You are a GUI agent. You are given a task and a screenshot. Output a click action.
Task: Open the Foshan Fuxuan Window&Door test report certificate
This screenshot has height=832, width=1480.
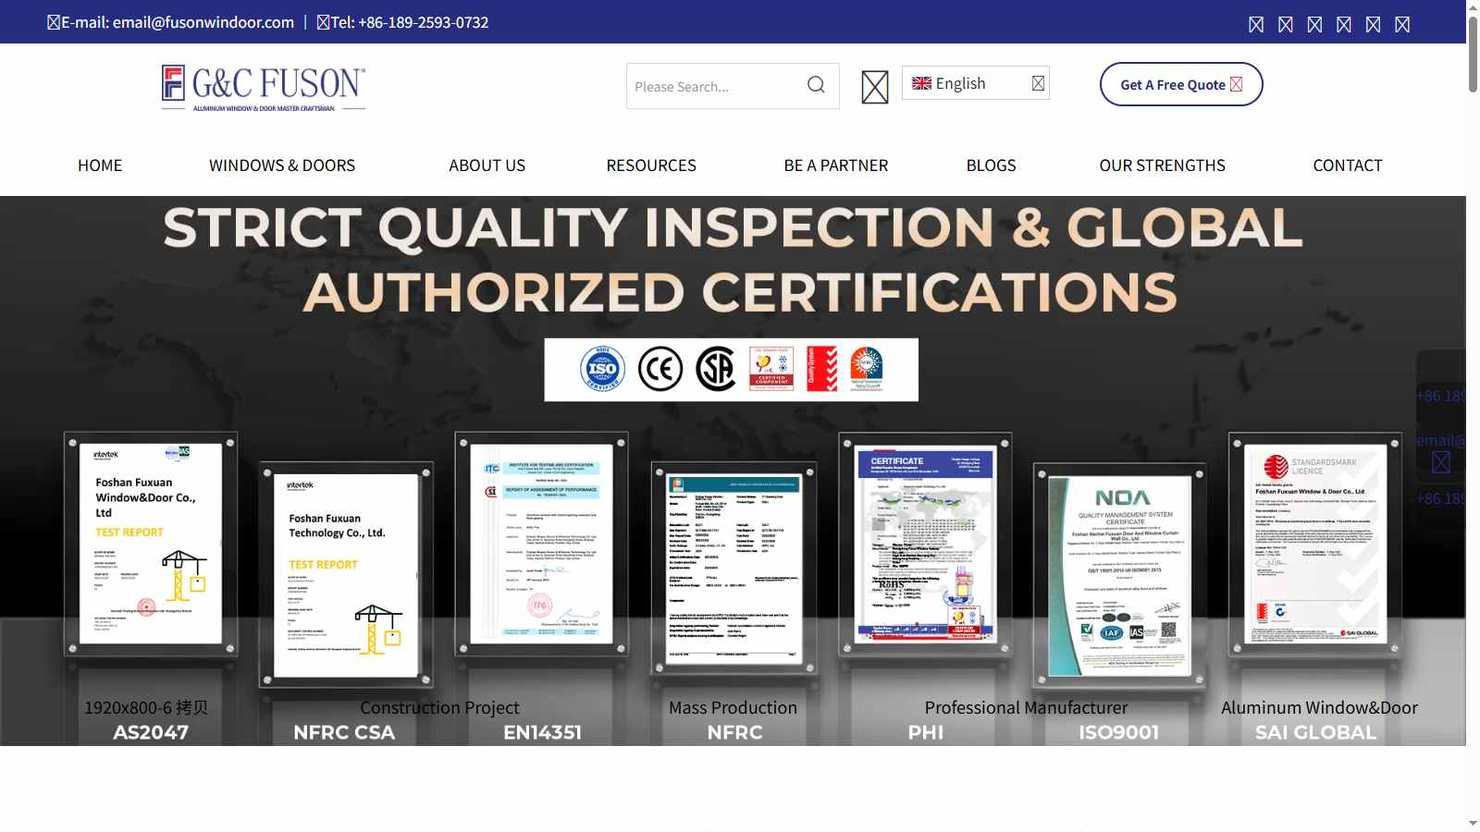(151, 544)
